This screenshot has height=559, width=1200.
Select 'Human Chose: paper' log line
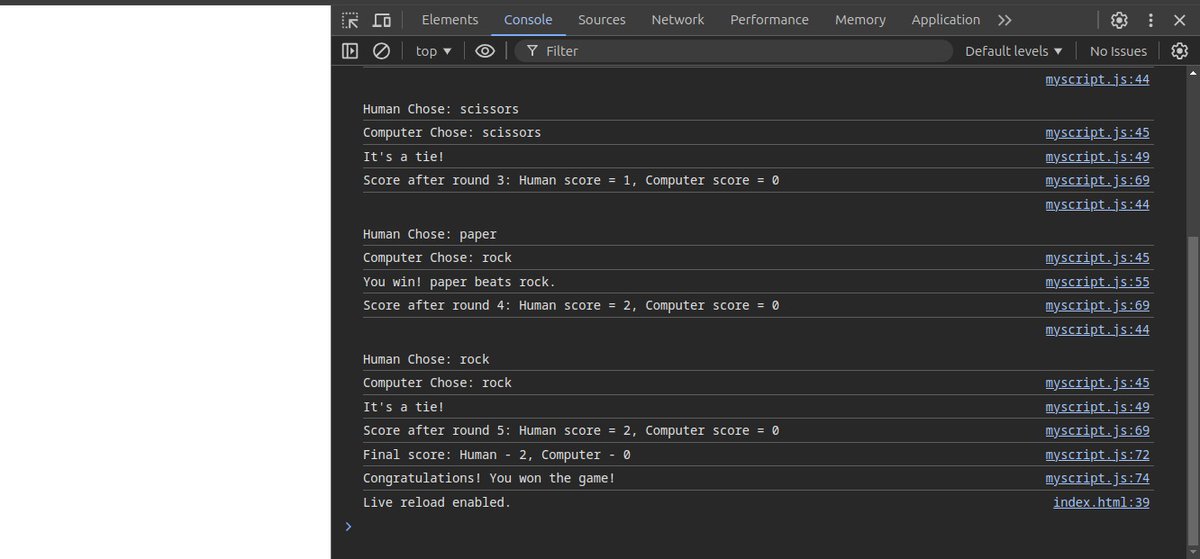point(430,235)
